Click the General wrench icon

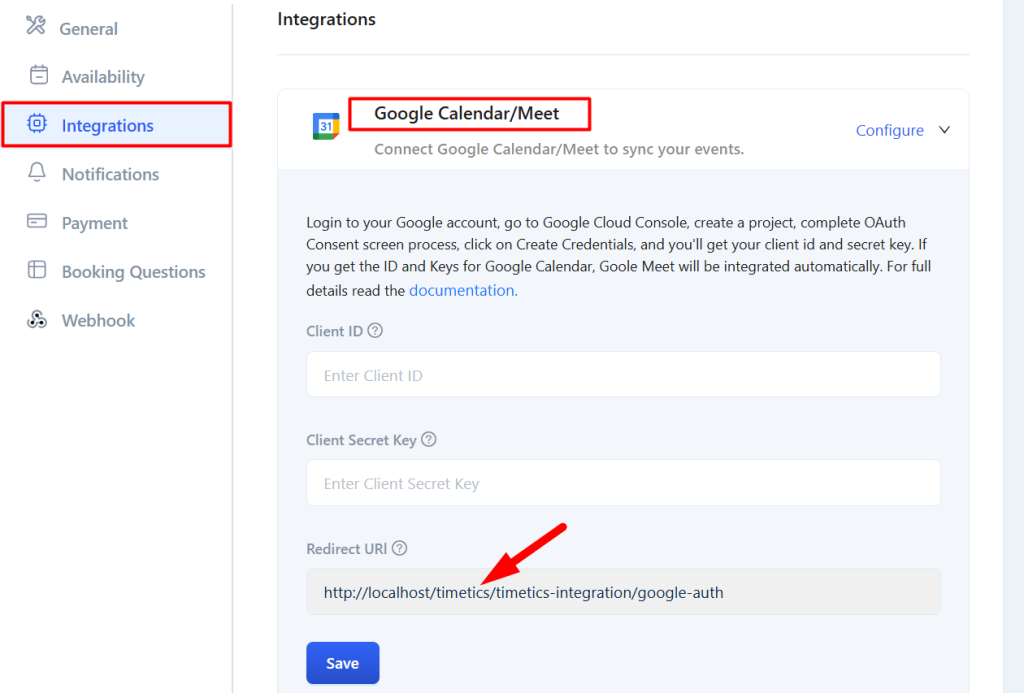36,25
